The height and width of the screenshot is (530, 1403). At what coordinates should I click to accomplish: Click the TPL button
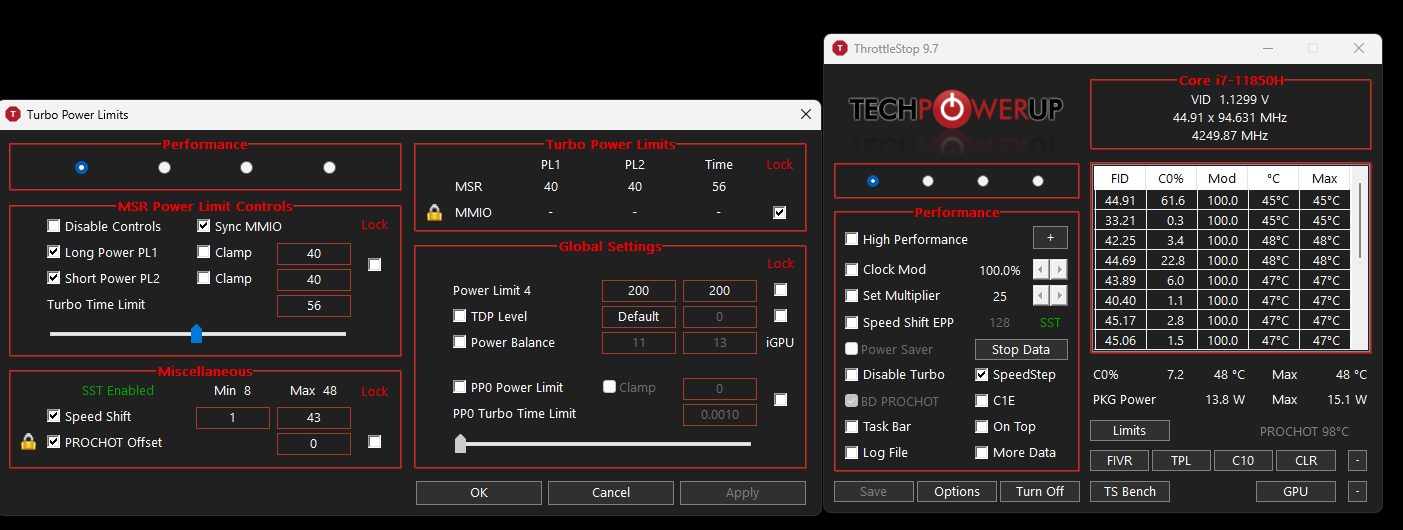[1181, 461]
